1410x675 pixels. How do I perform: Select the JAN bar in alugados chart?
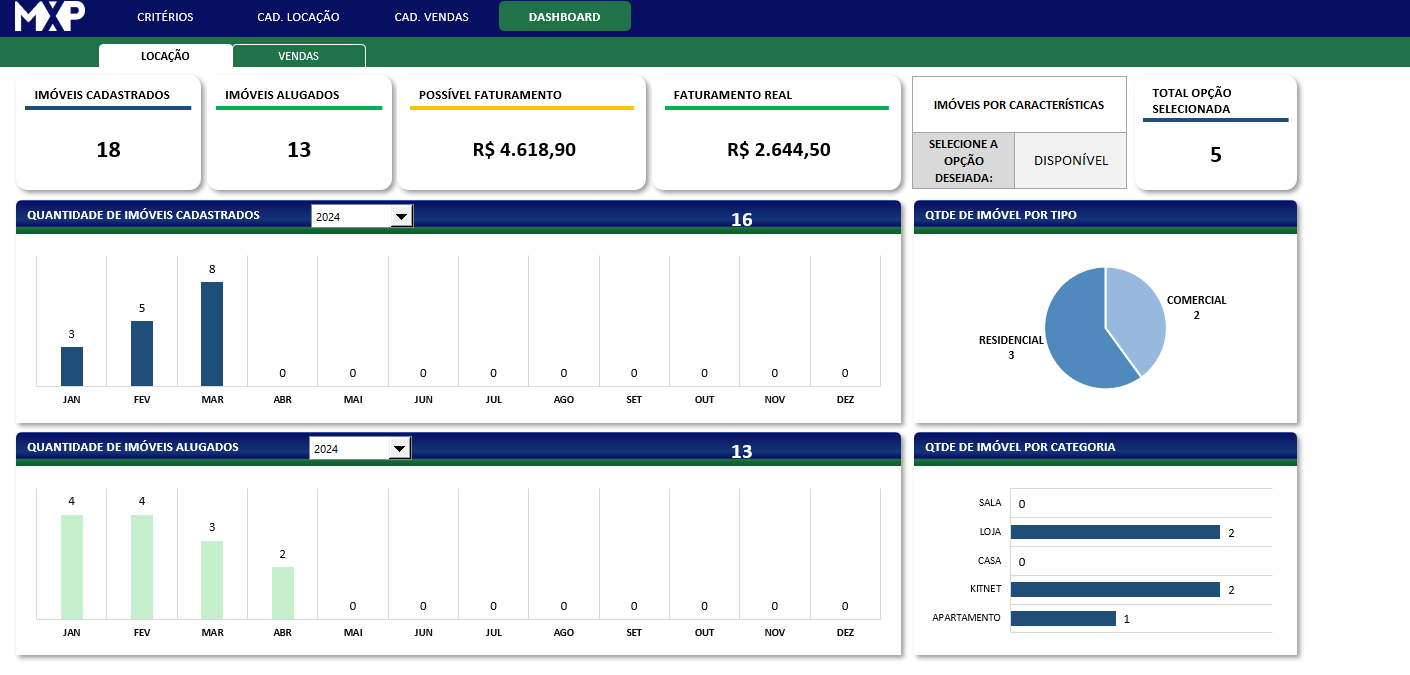pos(72,566)
